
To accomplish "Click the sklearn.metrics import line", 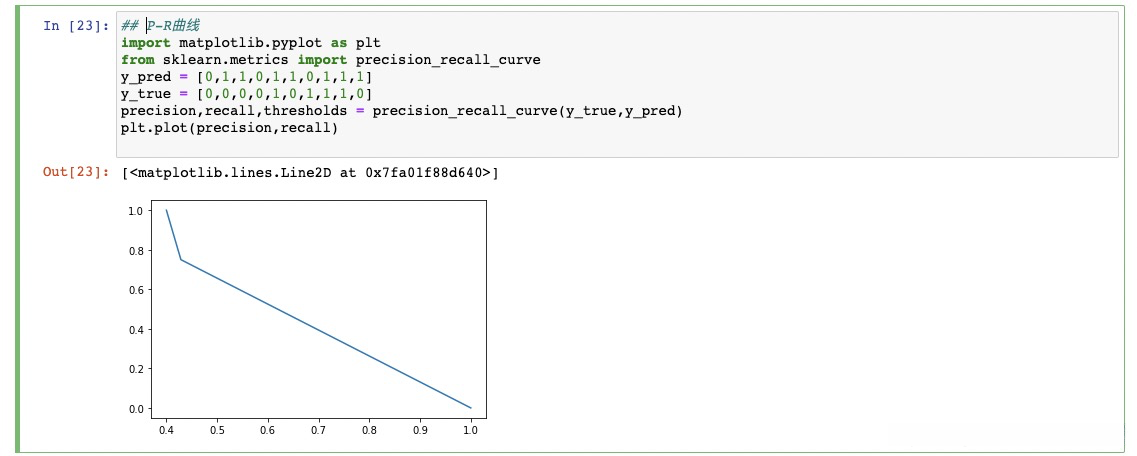I will coord(330,60).
